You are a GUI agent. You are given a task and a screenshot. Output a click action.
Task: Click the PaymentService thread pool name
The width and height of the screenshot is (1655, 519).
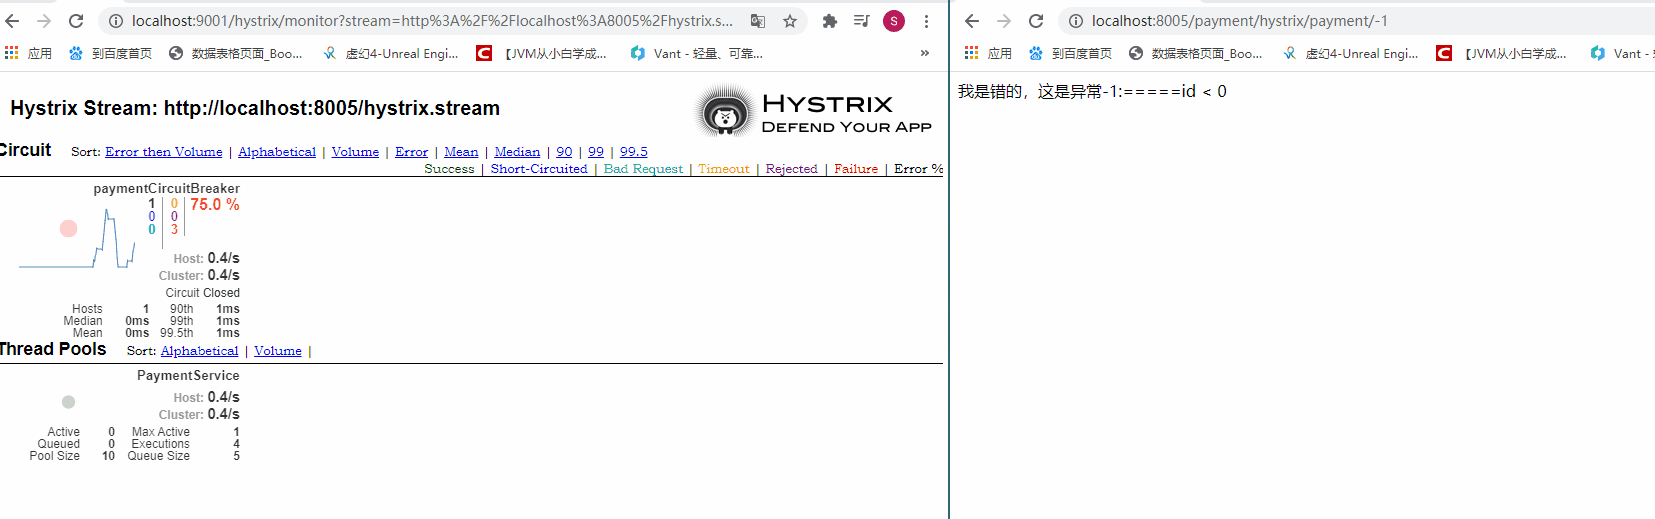pyautogui.click(x=188, y=376)
